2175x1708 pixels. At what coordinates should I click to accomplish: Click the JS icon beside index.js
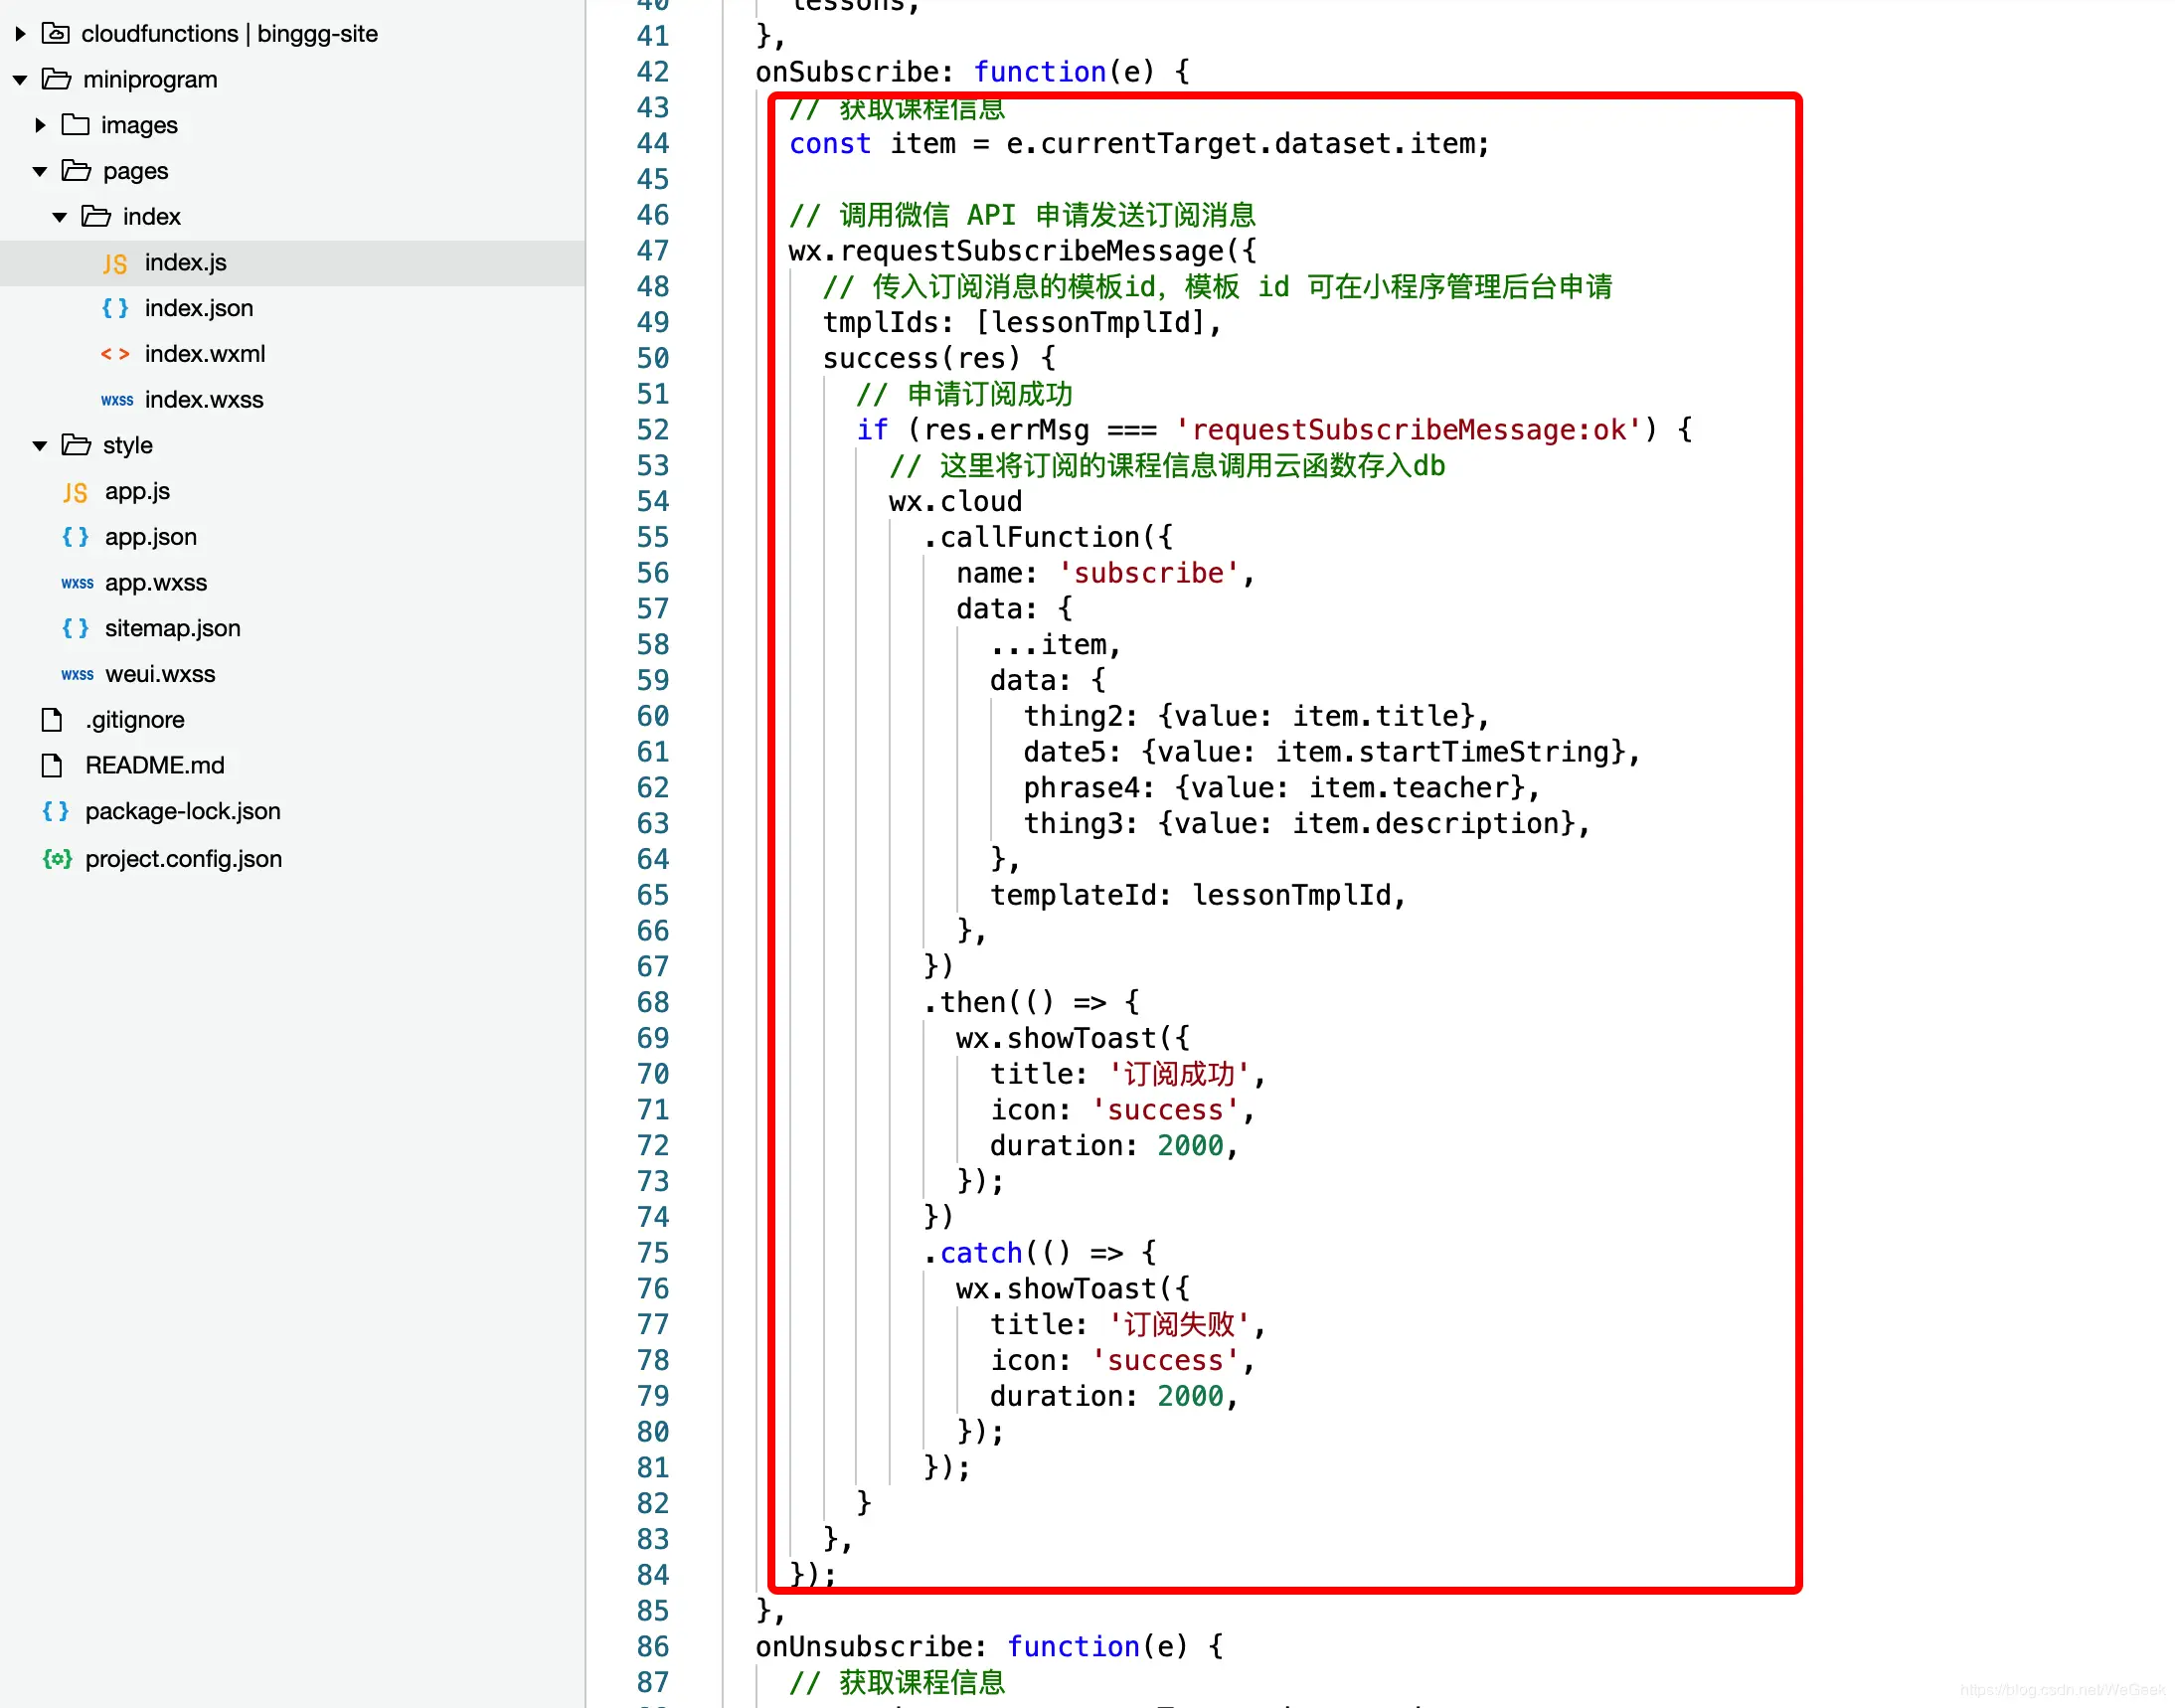(114, 263)
